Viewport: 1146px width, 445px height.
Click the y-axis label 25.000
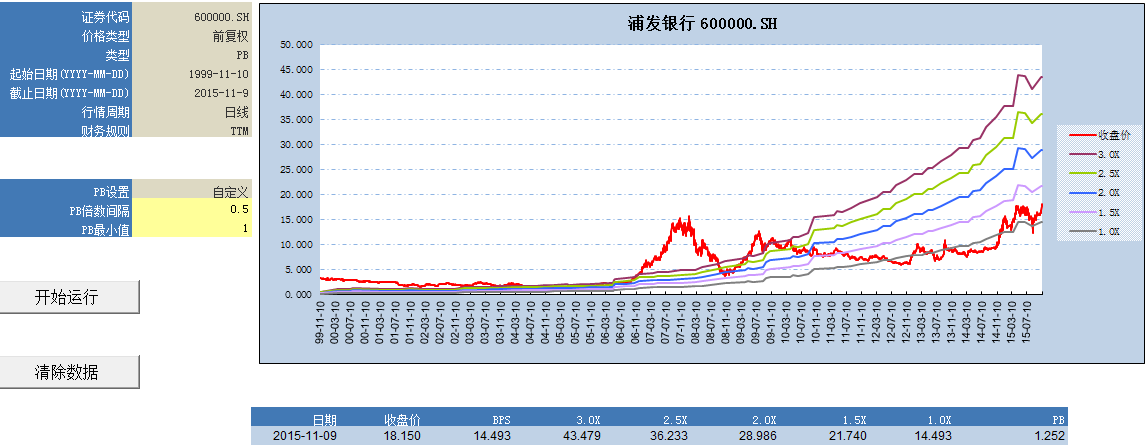click(297, 170)
